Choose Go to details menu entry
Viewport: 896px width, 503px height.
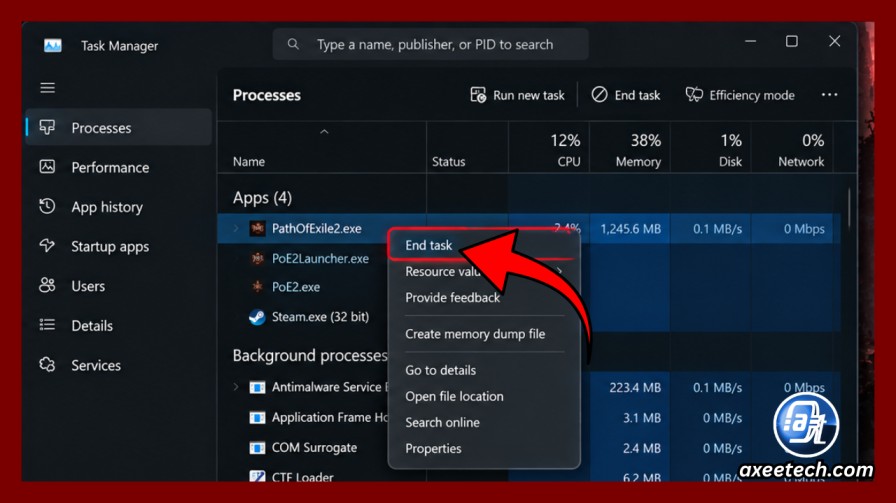(441, 370)
